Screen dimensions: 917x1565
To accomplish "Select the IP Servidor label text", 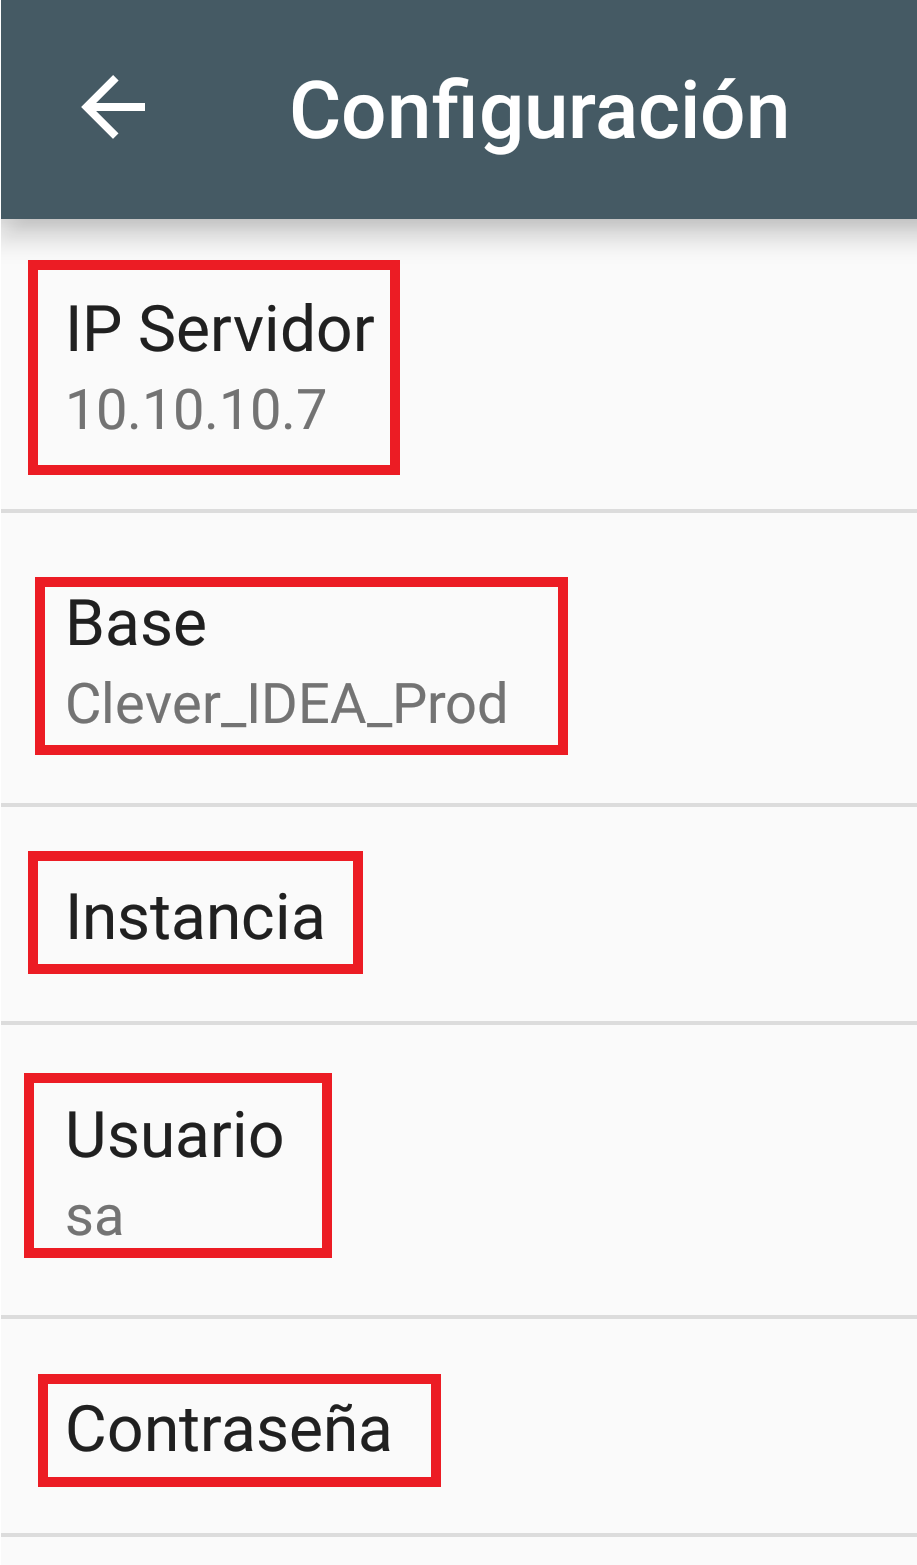I will pos(220,328).
